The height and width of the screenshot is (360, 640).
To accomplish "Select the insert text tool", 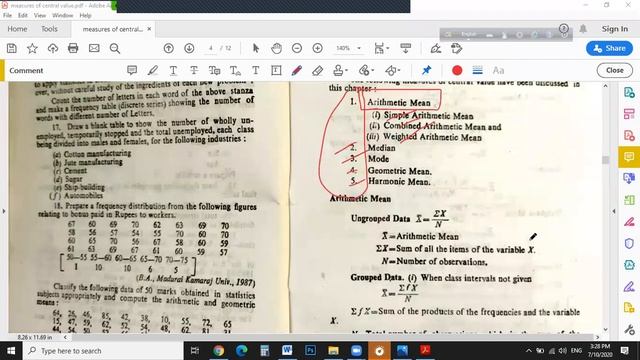I will click(x=235, y=71).
